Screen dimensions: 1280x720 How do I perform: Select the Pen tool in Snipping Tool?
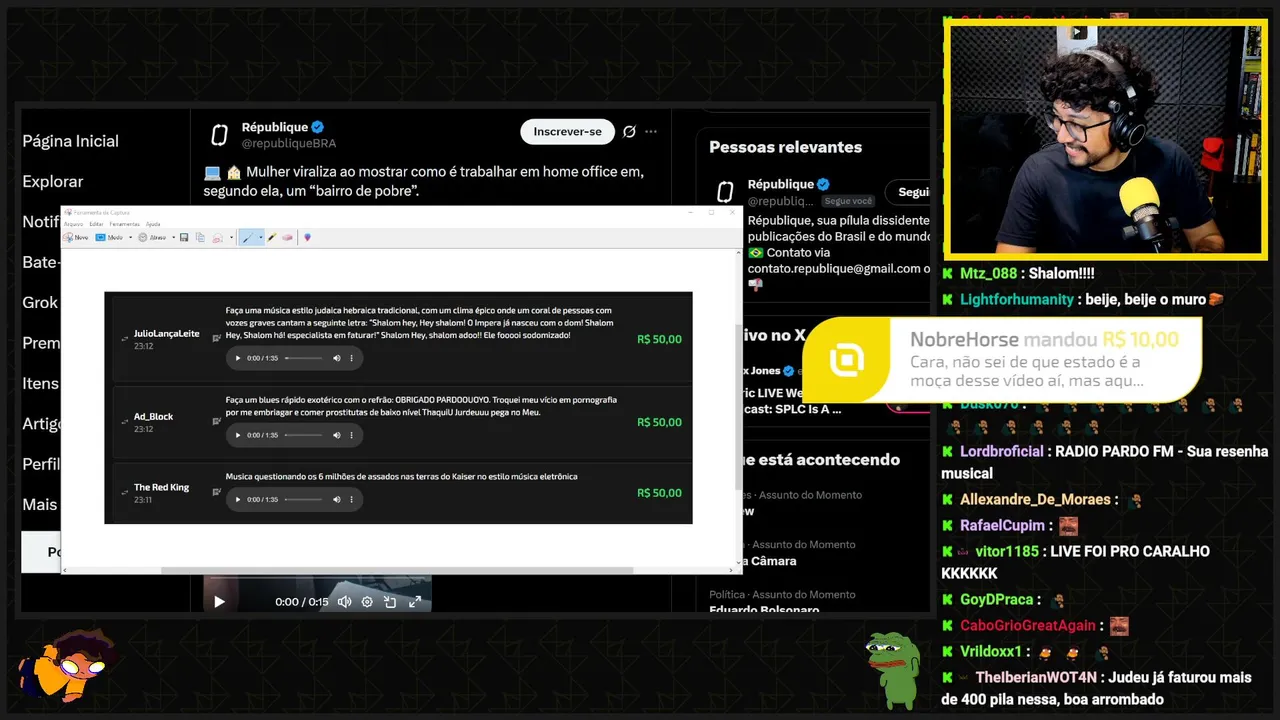pyautogui.click(x=248, y=237)
